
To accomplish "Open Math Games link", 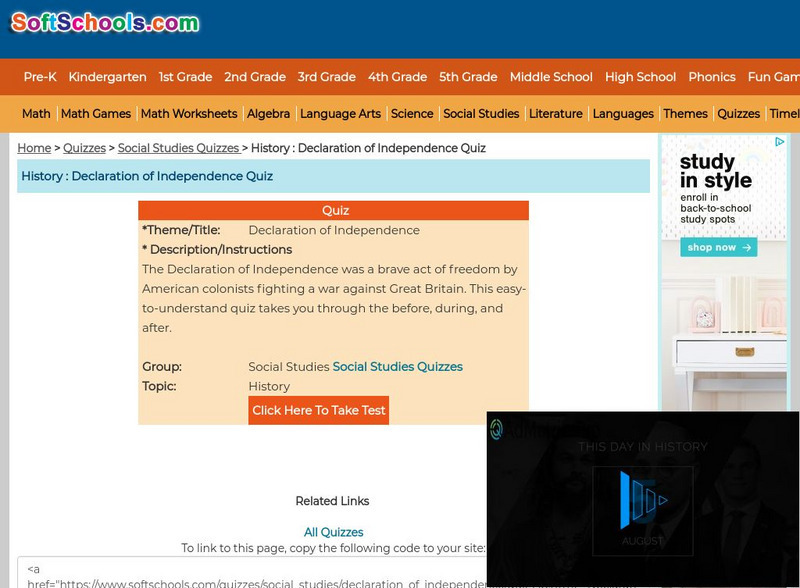I will [x=96, y=113].
